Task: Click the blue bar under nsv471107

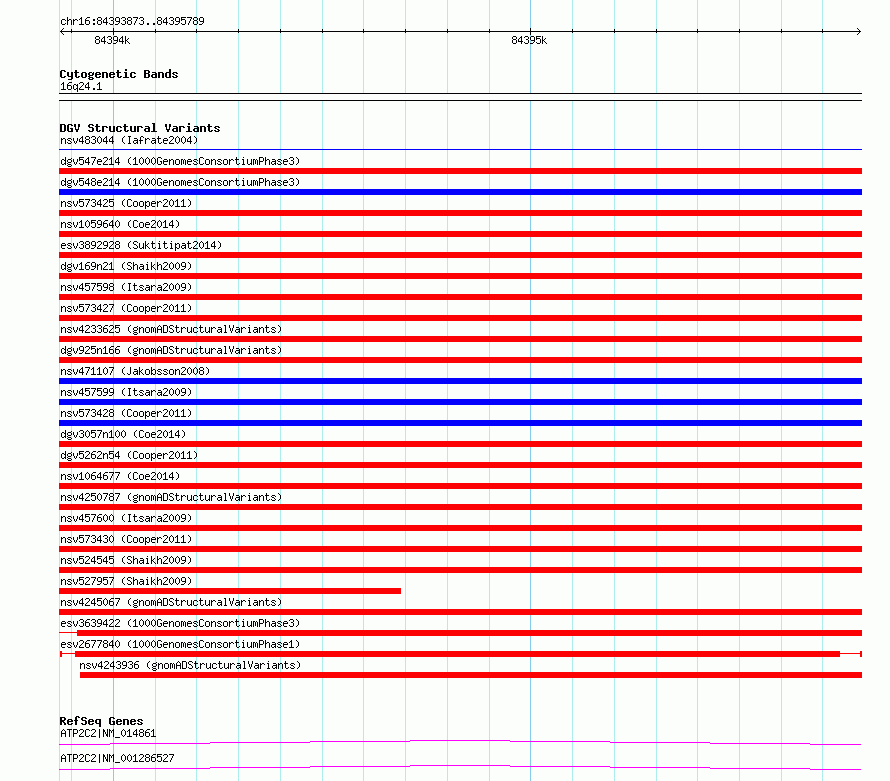Action: (x=460, y=381)
